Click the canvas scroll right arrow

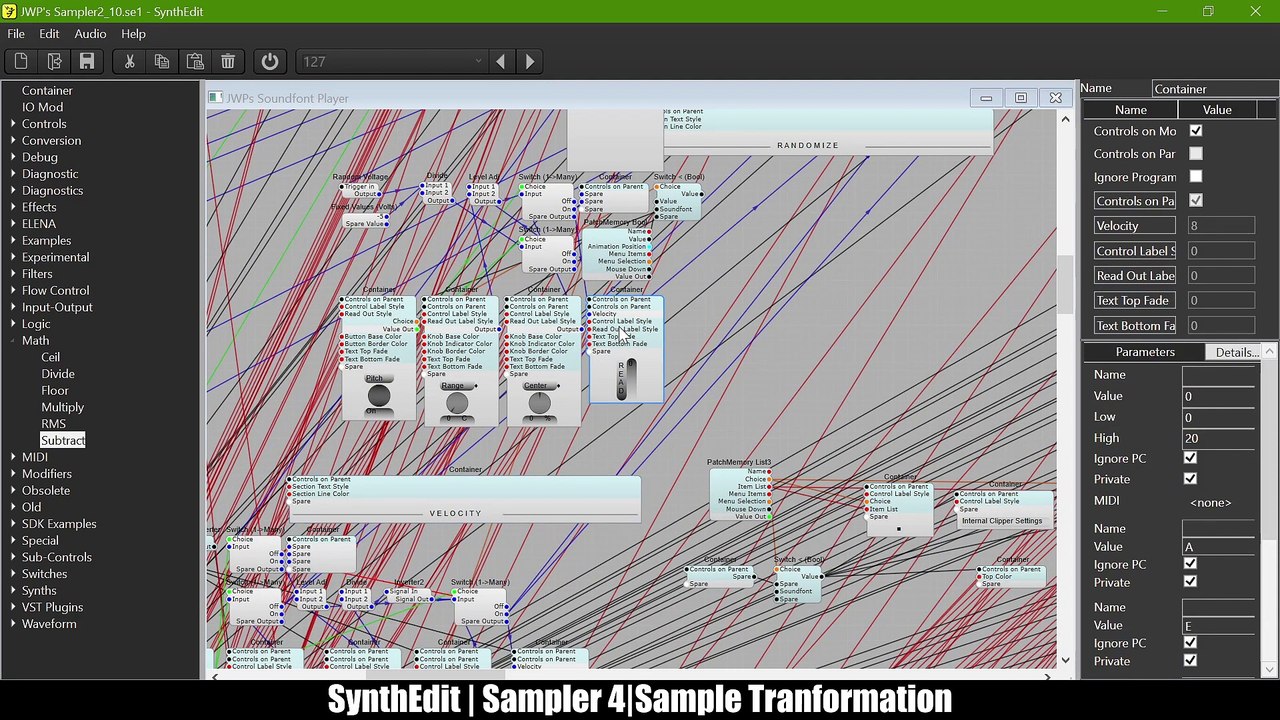point(1047,677)
